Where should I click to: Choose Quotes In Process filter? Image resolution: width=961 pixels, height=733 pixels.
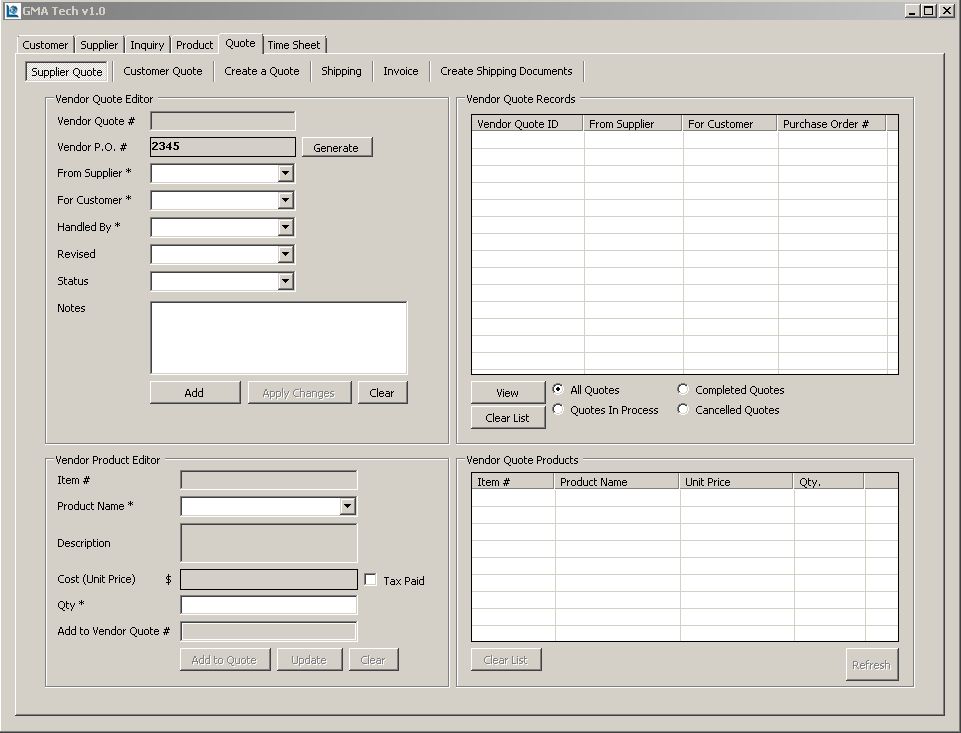point(558,410)
